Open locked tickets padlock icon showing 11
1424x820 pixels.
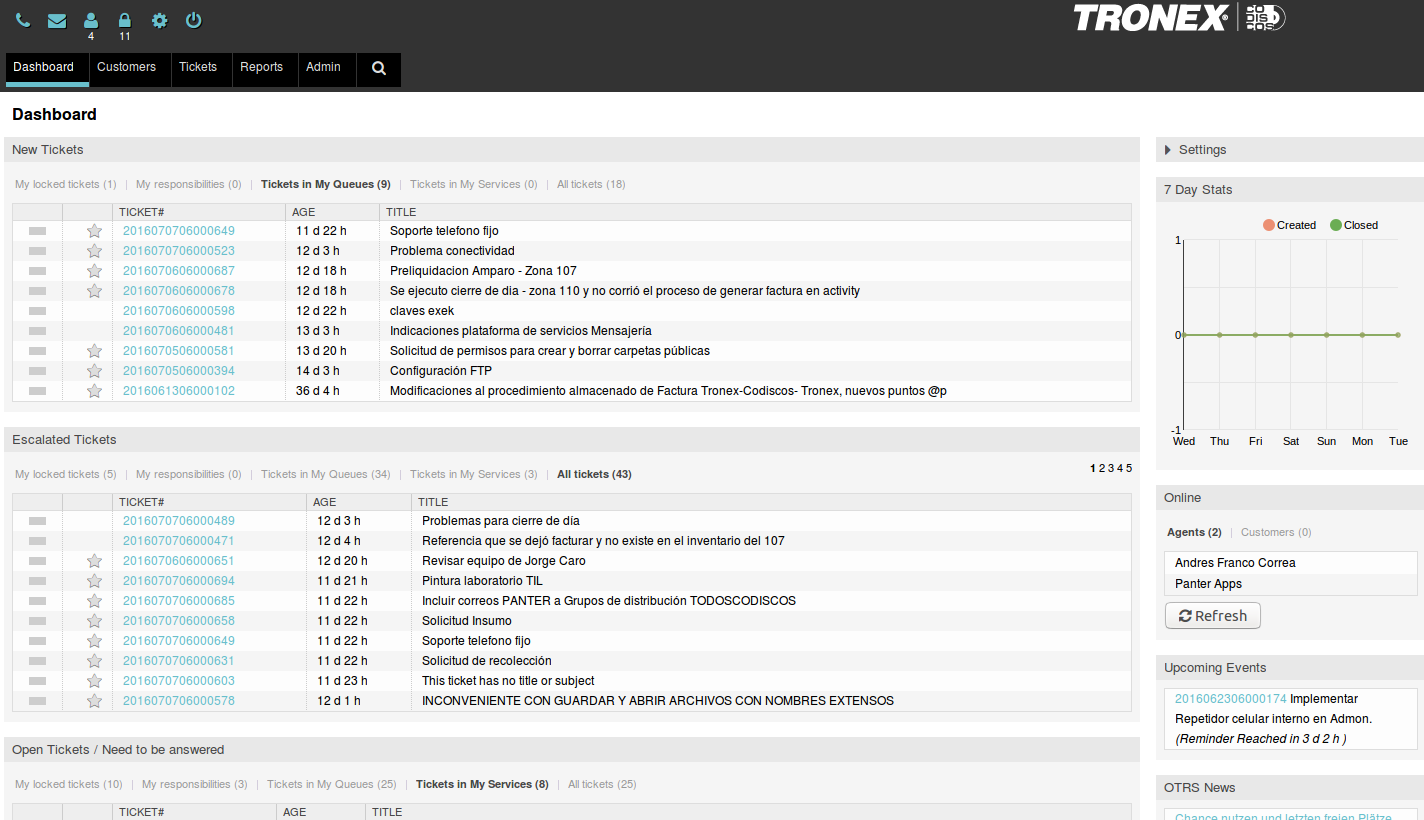pyautogui.click(x=125, y=20)
